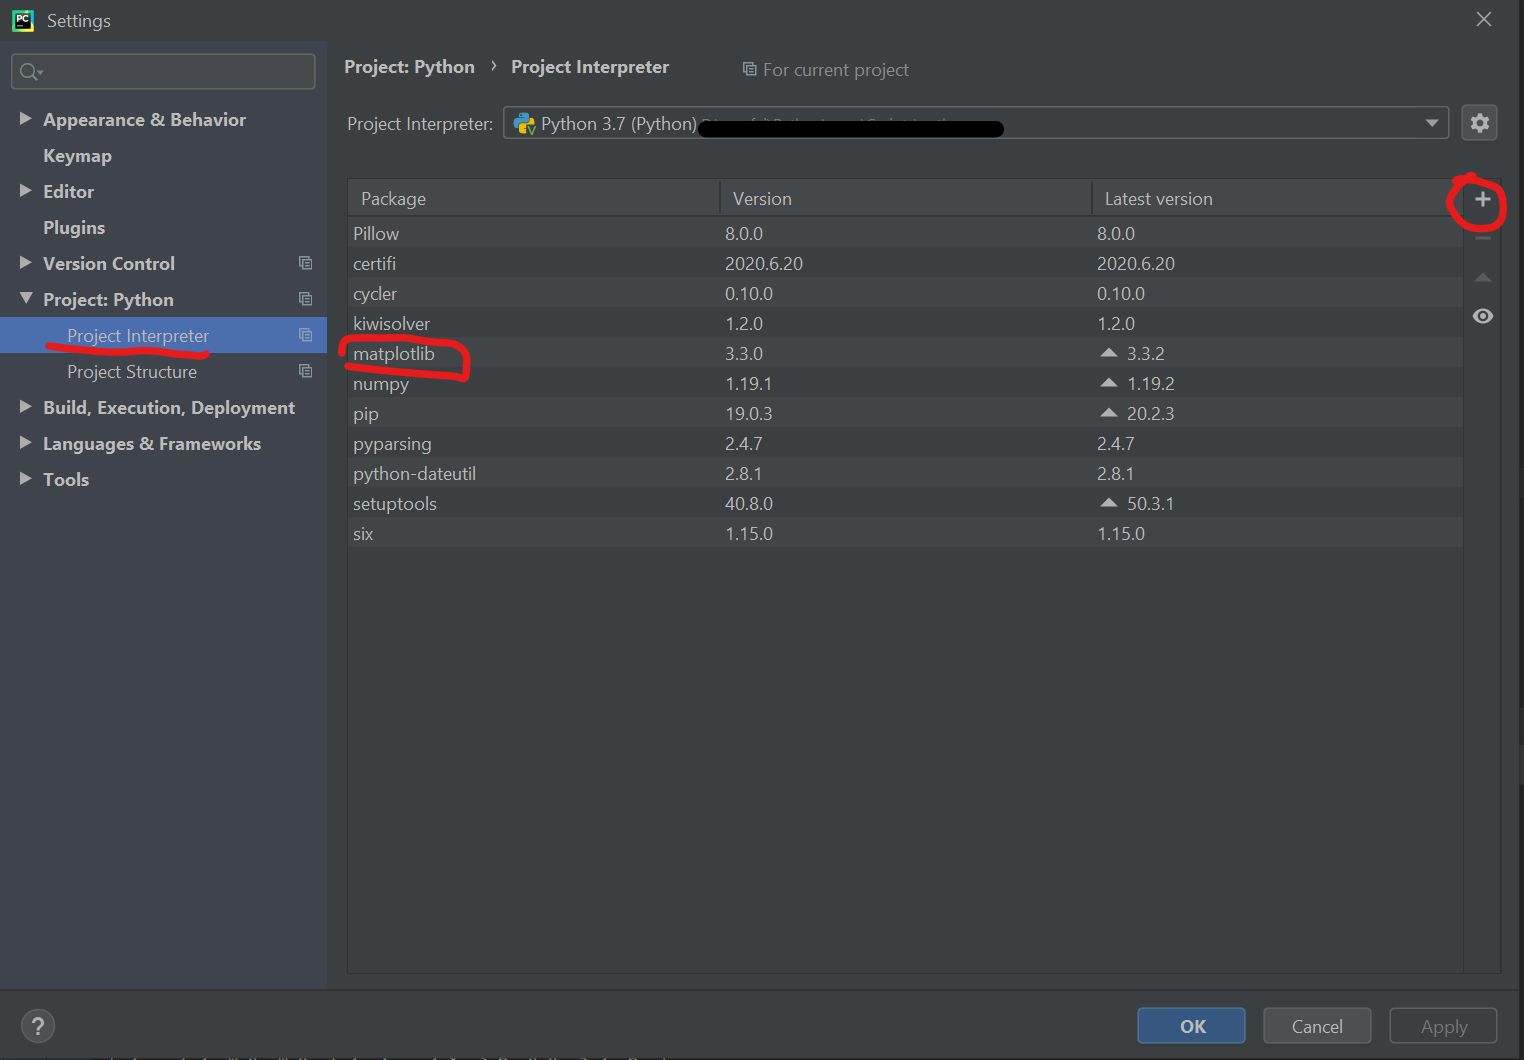
Task: Select Keymap settings
Action: pos(77,156)
